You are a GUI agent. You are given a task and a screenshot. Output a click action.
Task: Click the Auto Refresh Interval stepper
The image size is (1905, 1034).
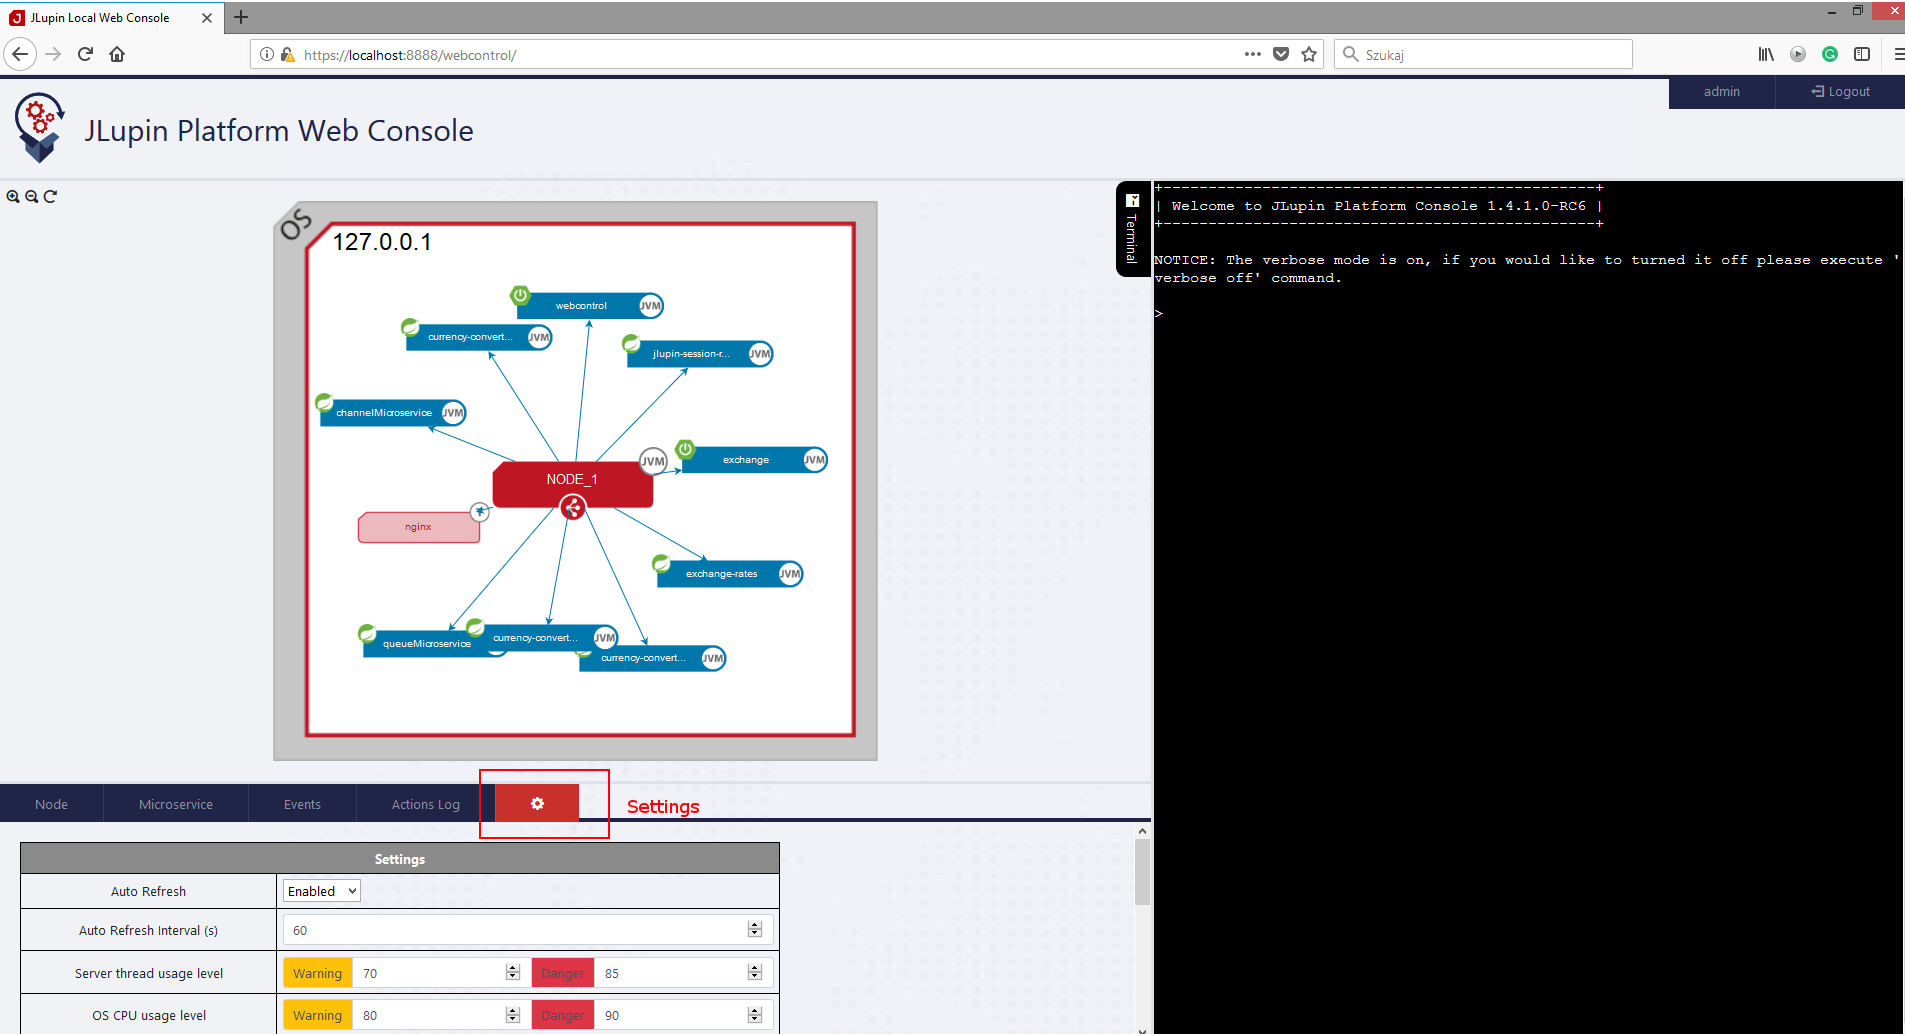[x=755, y=930]
